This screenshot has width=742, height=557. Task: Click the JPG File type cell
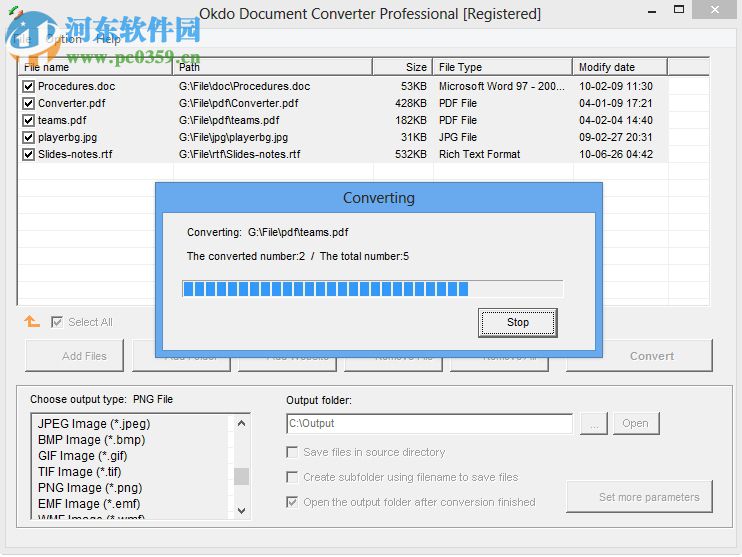(458, 137)
